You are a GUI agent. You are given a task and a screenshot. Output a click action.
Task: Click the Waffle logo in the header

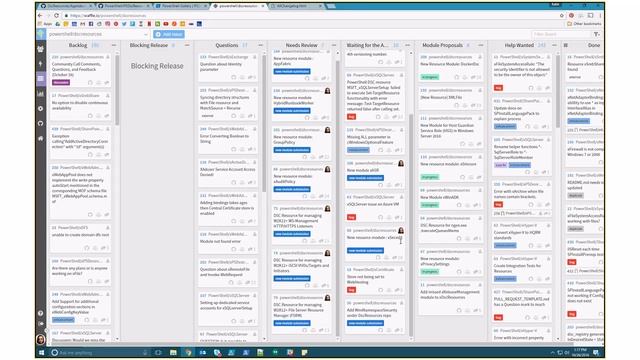pyautogui.click(x=41, y=34)
